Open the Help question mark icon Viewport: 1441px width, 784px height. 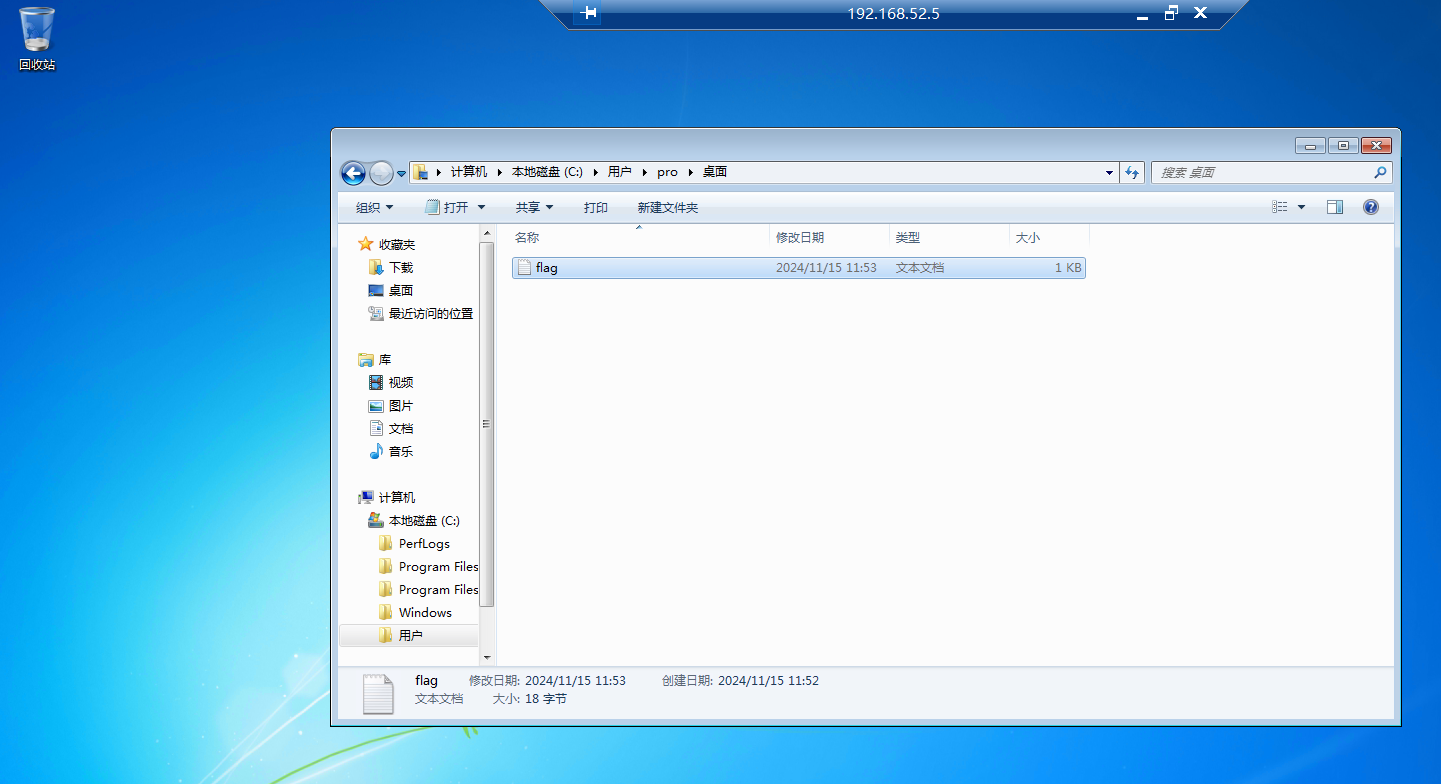tap(1370, 207)
